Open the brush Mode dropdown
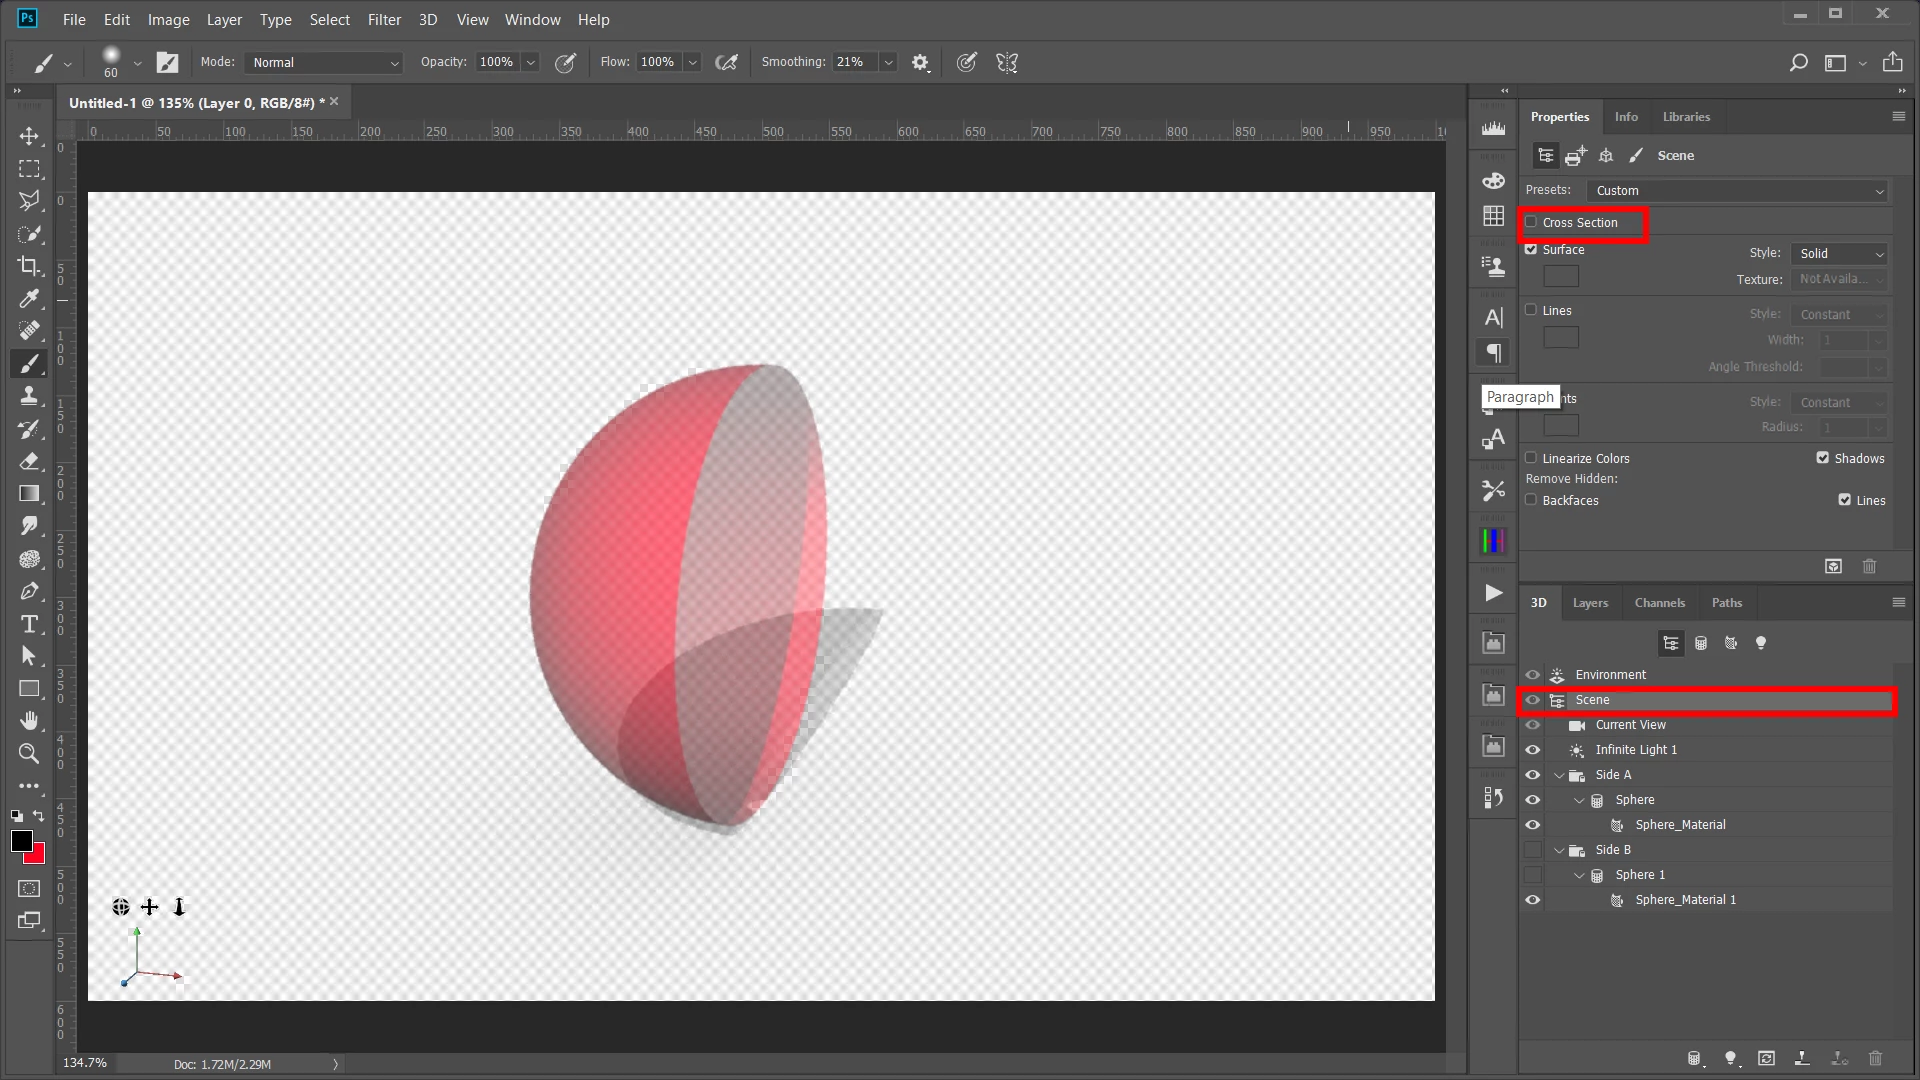Image resolution: width=1920 pixels, height=1080 pixels. click(x=324, y=63)
